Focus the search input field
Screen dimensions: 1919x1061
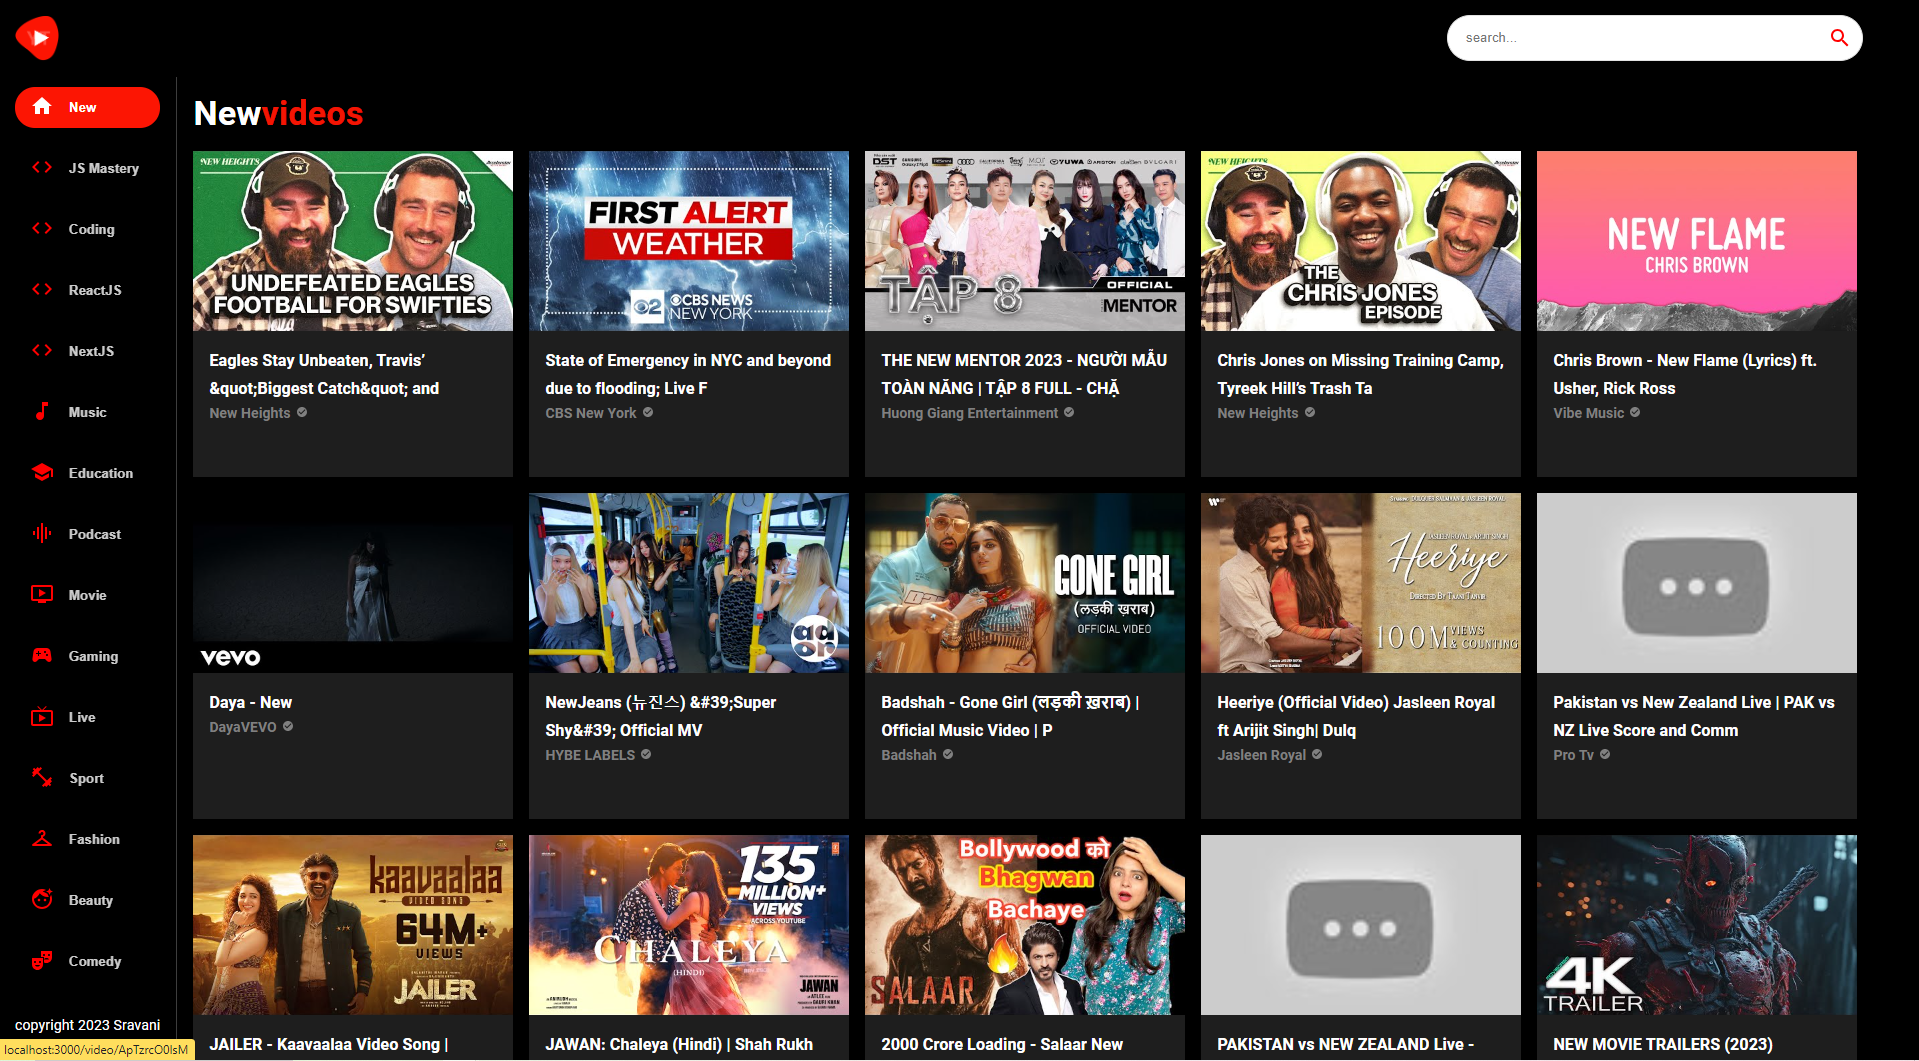click(1640, 38)
